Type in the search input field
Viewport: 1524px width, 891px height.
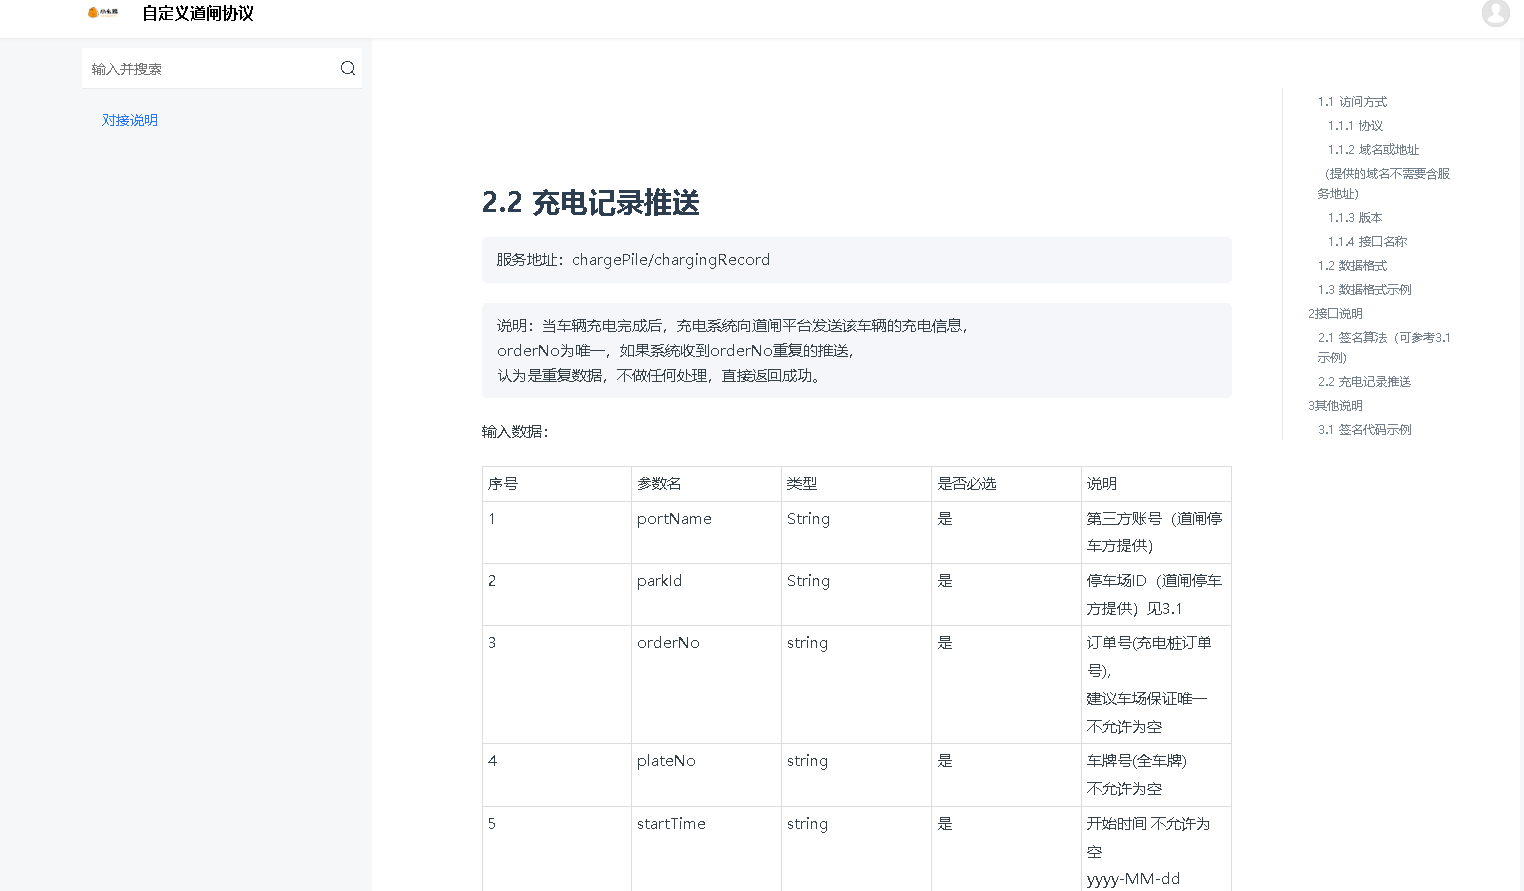(210, 69)
